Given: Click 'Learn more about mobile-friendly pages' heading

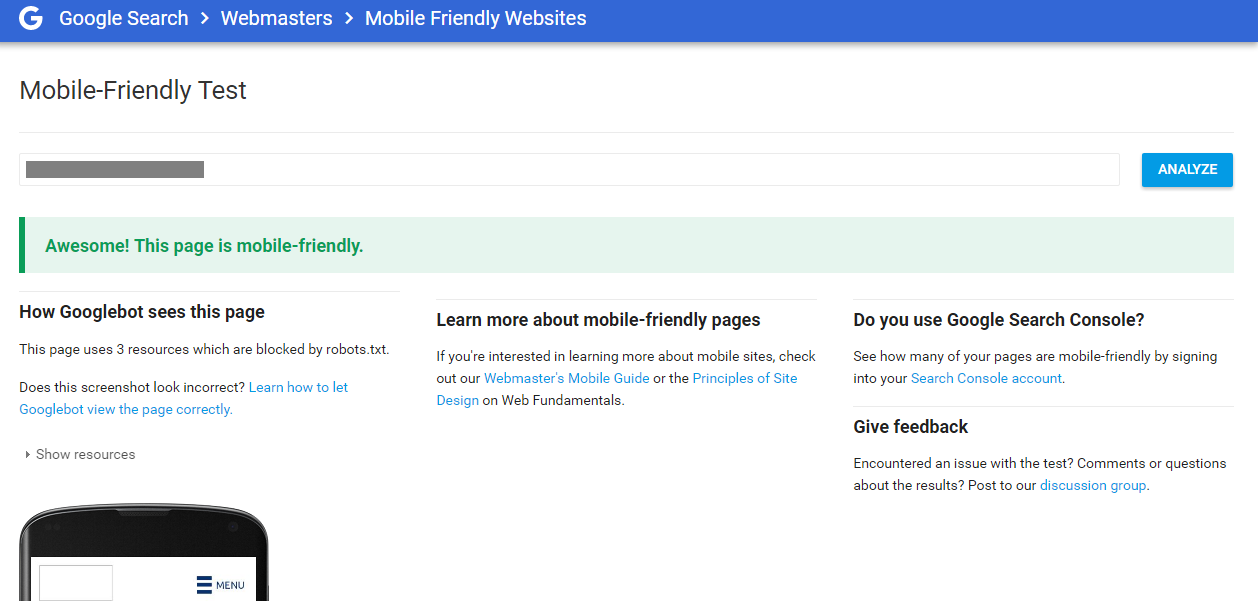Looking at the screenshot, I should coord(598,320).
